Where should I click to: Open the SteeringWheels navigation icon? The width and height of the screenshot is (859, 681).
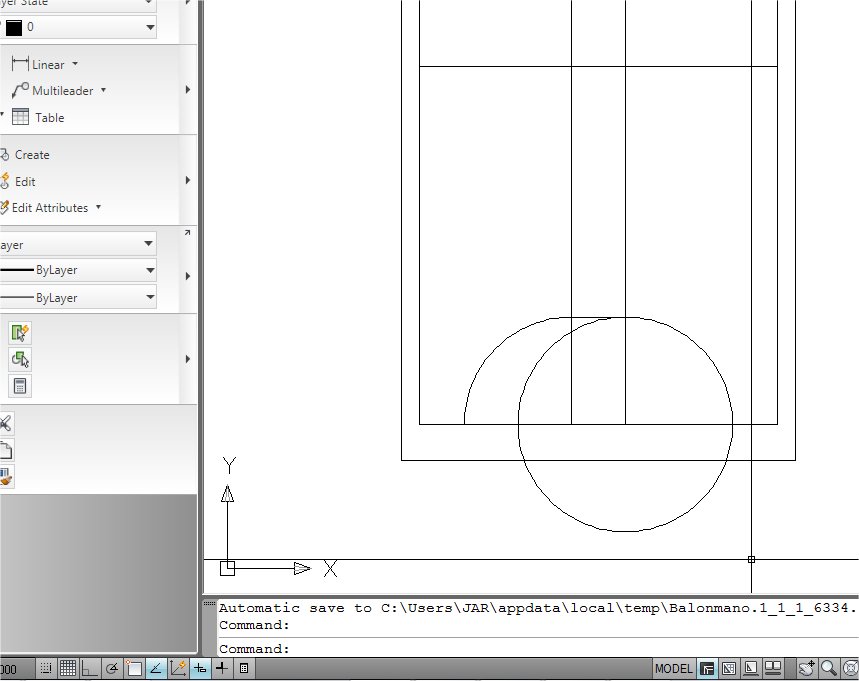850,669
